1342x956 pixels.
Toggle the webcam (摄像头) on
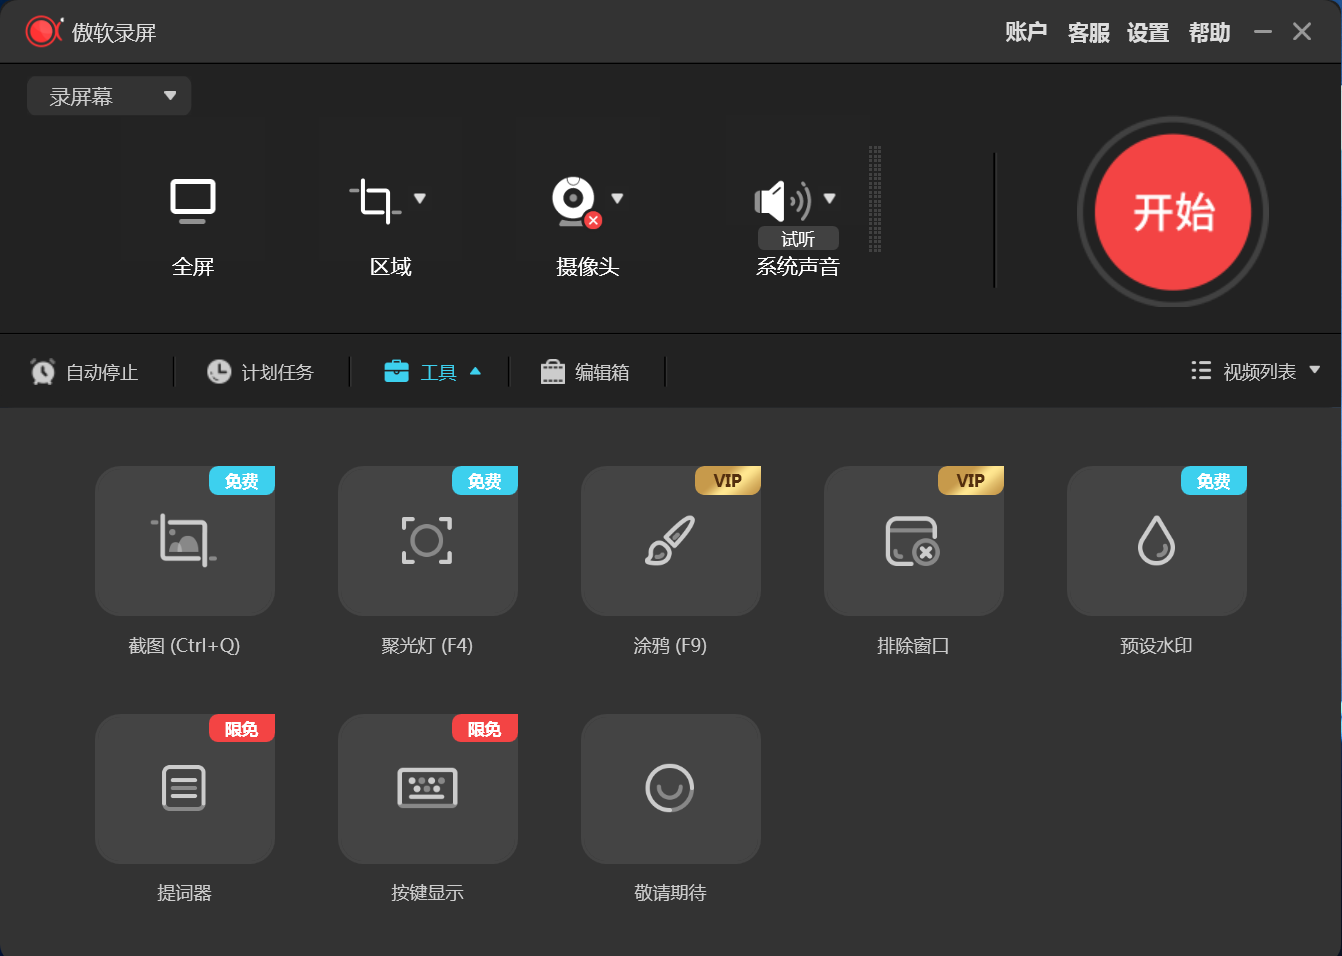574,201
